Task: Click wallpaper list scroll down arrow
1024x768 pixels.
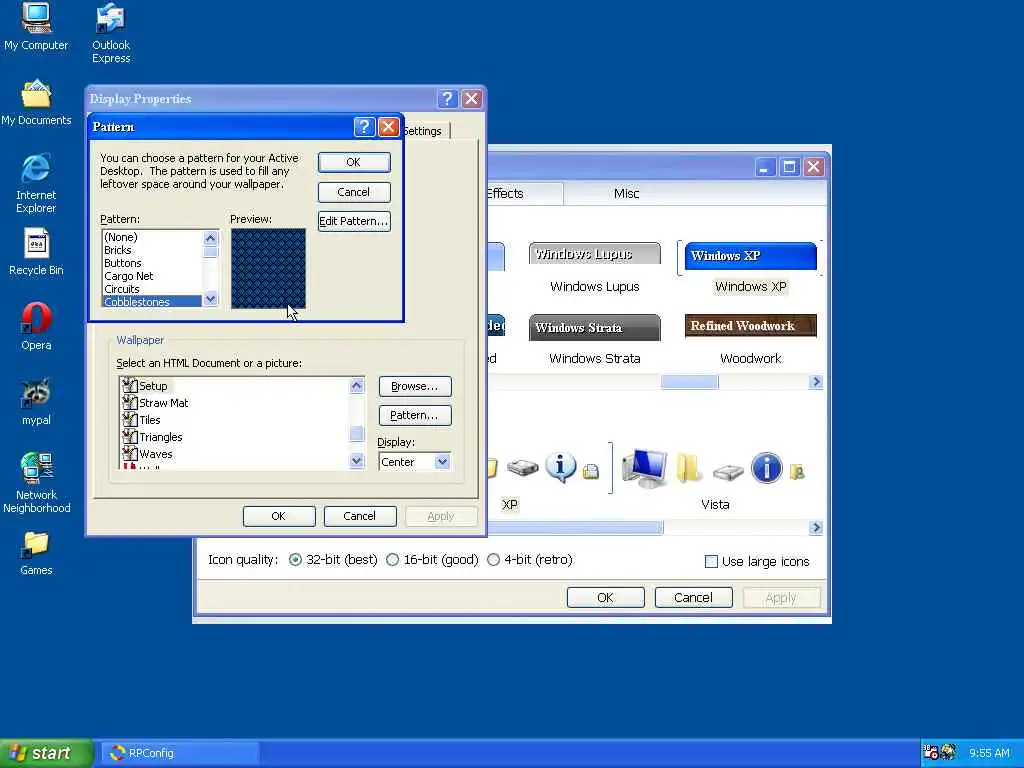Action: (357, 460)
